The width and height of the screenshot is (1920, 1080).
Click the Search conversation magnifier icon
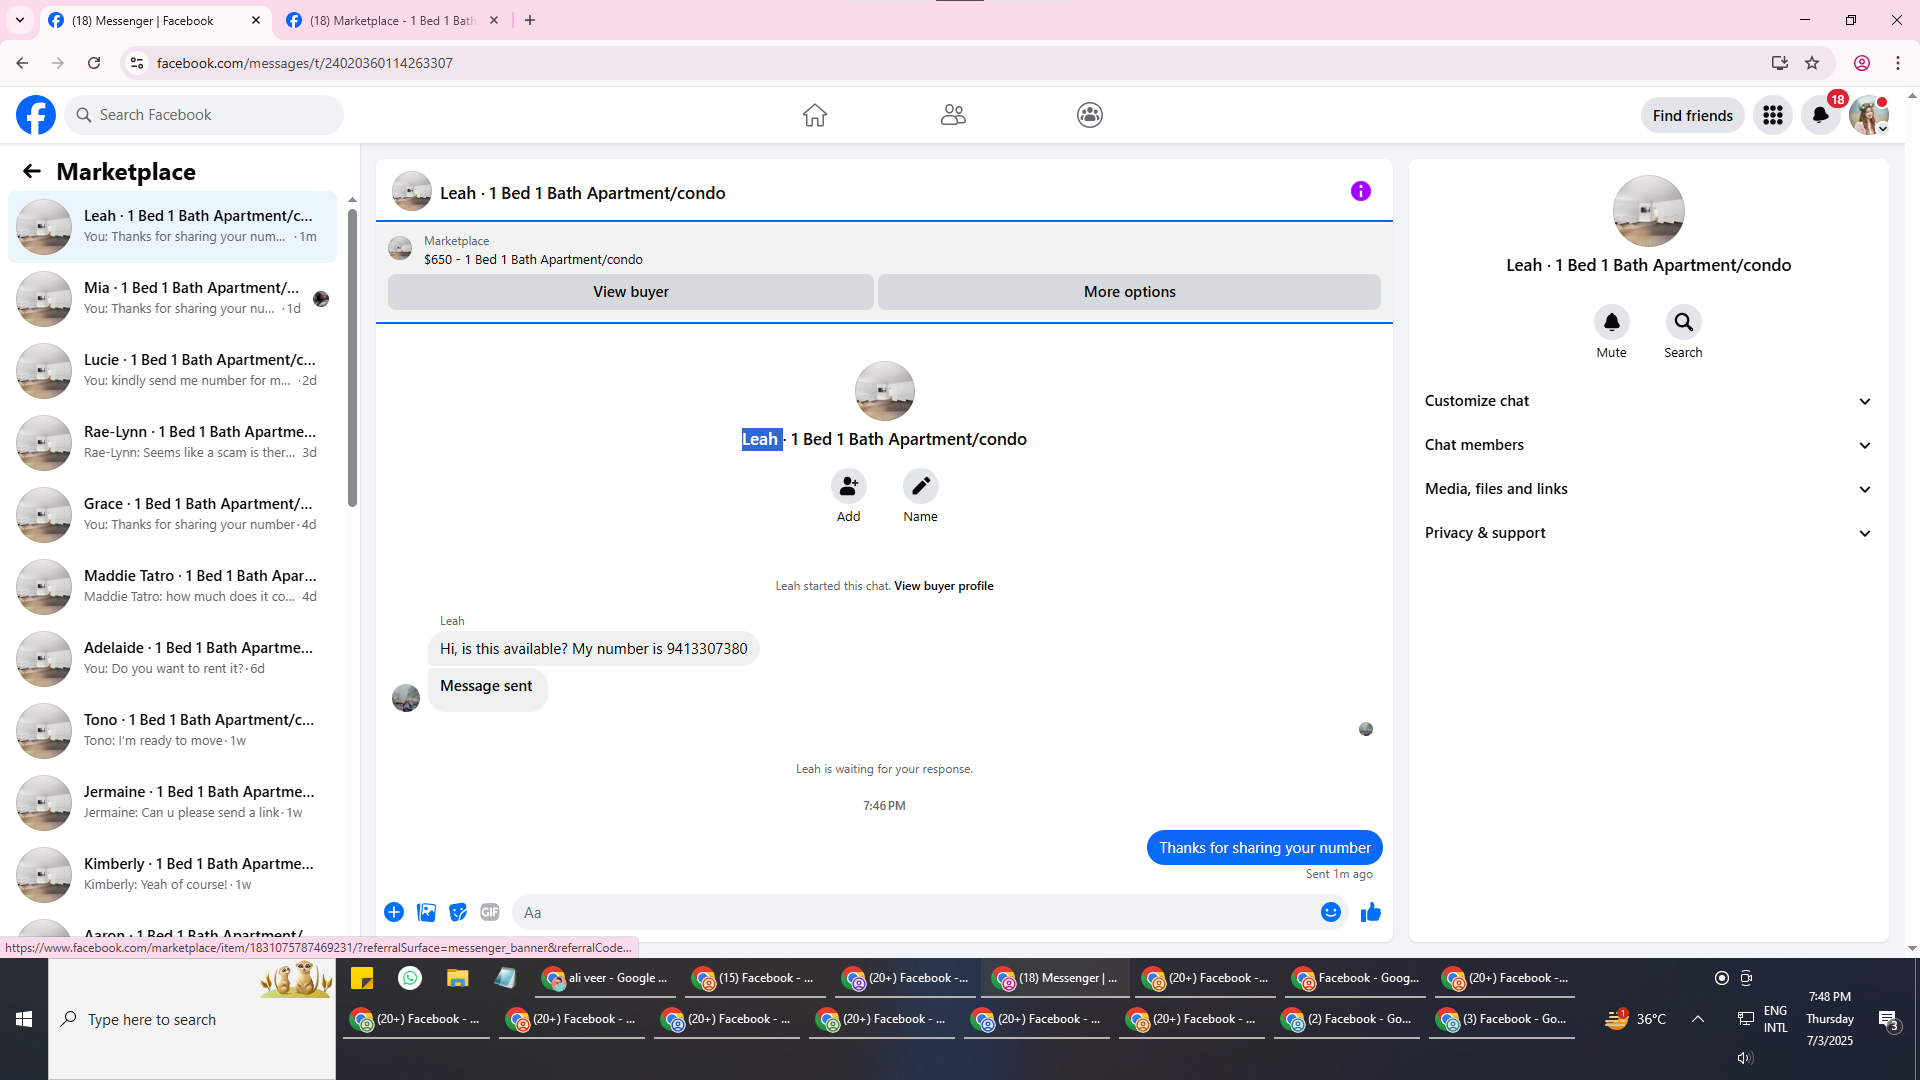1683,322
